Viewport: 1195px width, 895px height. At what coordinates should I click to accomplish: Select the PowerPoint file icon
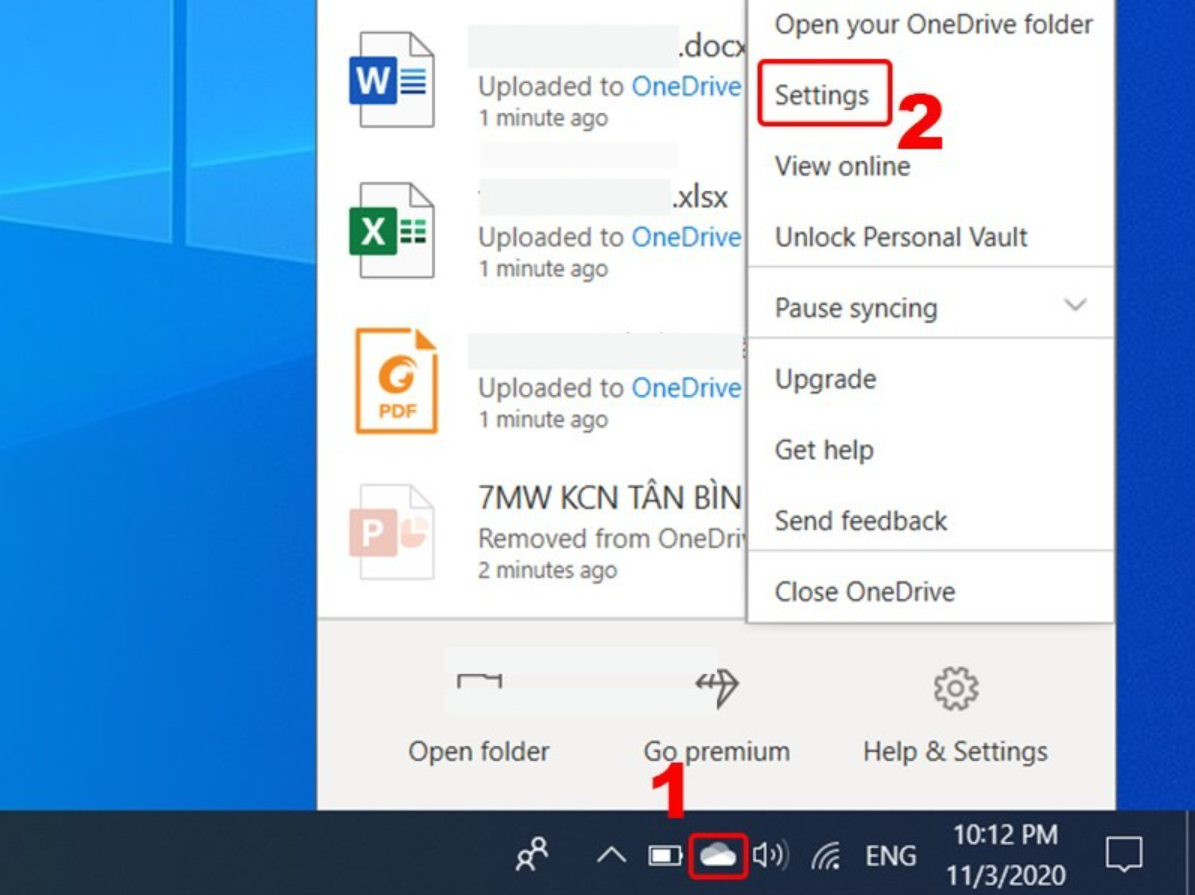tap(392, 531)
